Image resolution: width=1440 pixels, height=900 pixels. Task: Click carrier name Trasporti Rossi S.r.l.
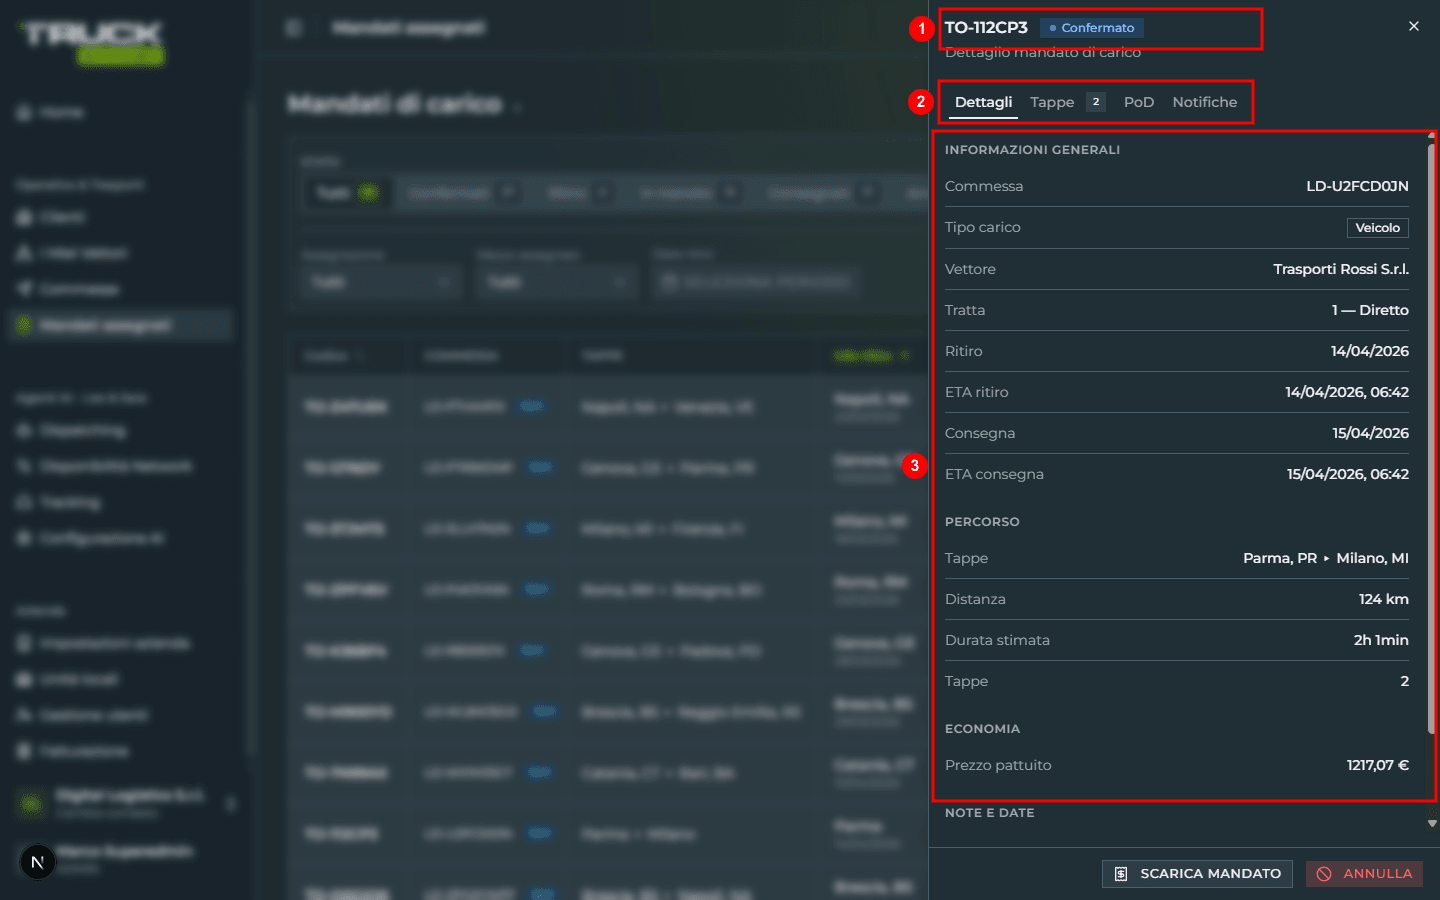tap(1341, 269)
